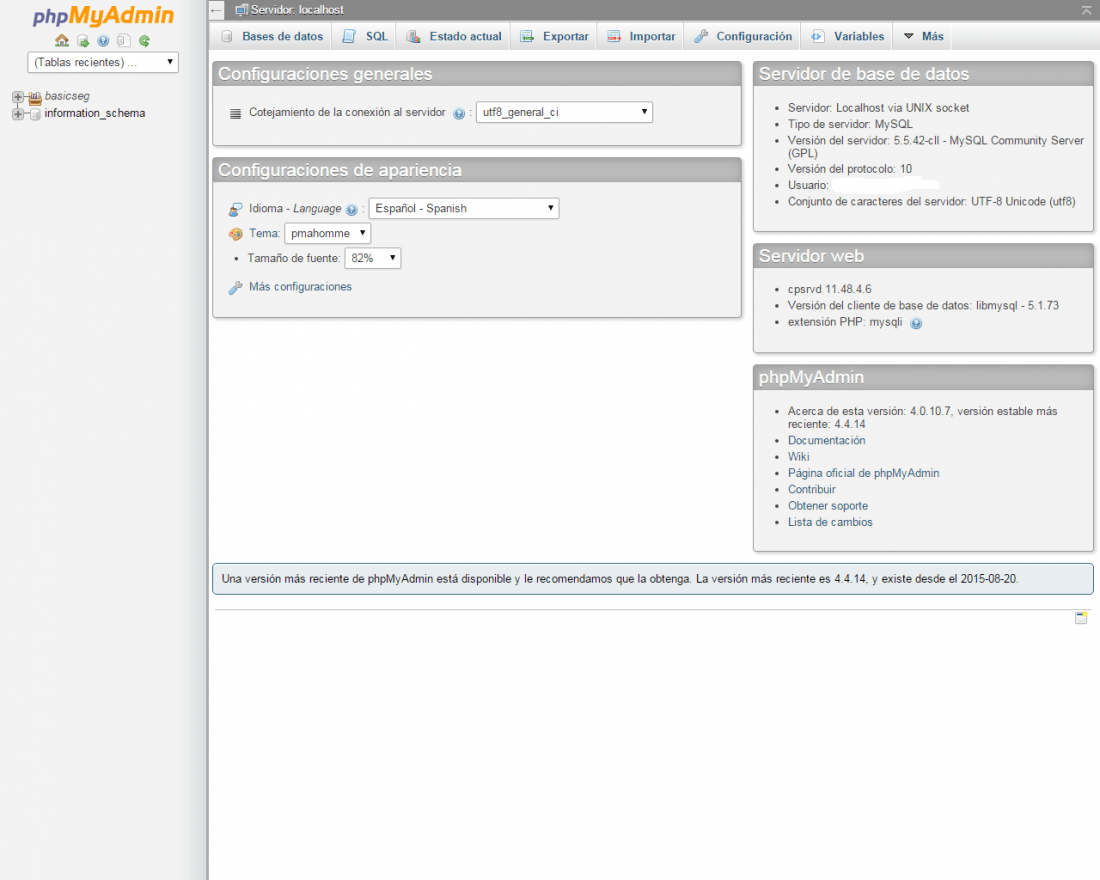
Task: Click the collapse-top arrow at header right
Action: click(1086, 10)
